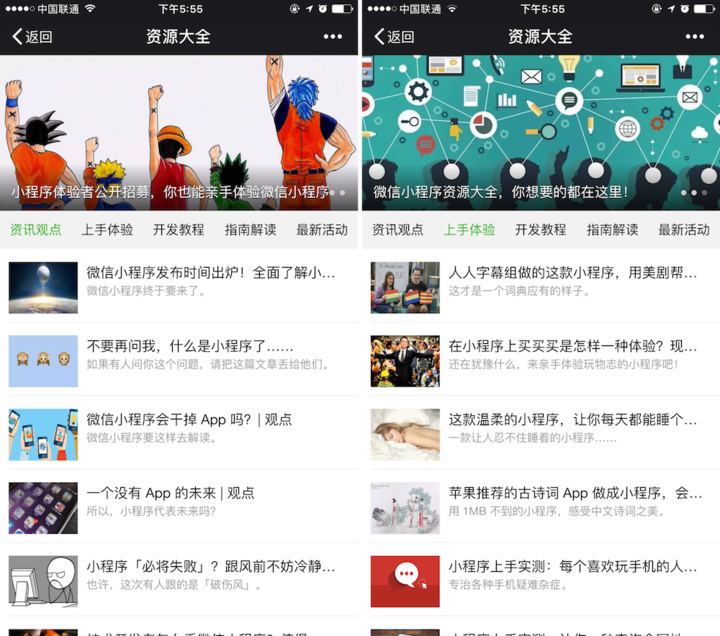The width and height of the screenshot is (720, 636).
Task: Select 开发教程 tab in left screen
Action: [179, 230]
